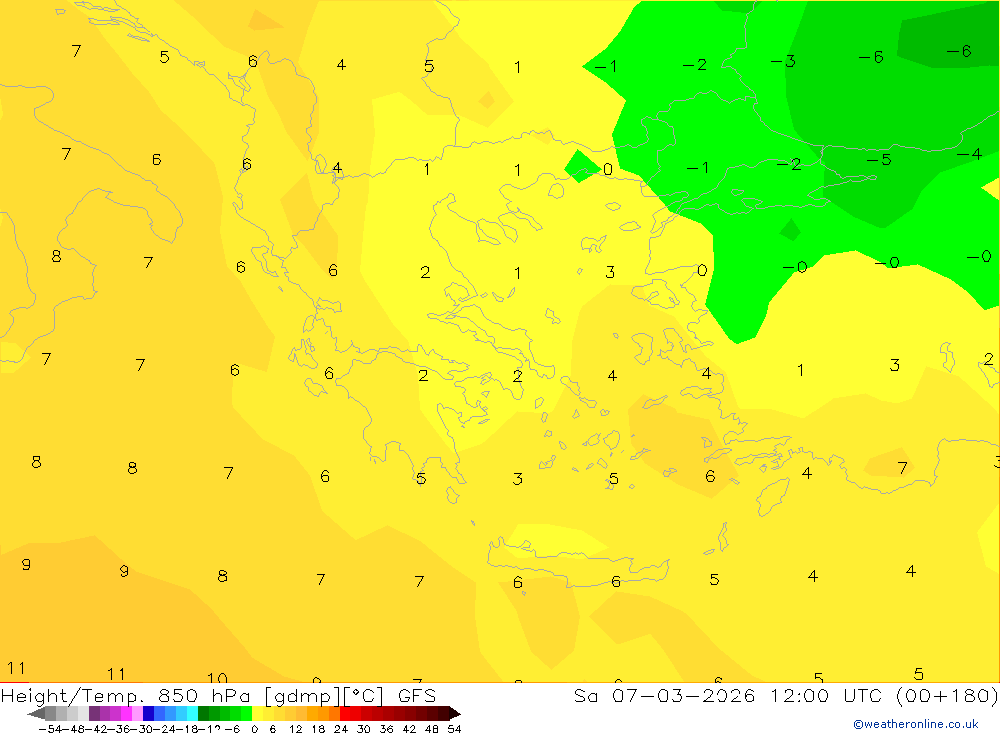The width and height of the screenshot is (1000, 733).
Task: Open the weatheronline.co.uk copyright link
Action: pos(915,724)
